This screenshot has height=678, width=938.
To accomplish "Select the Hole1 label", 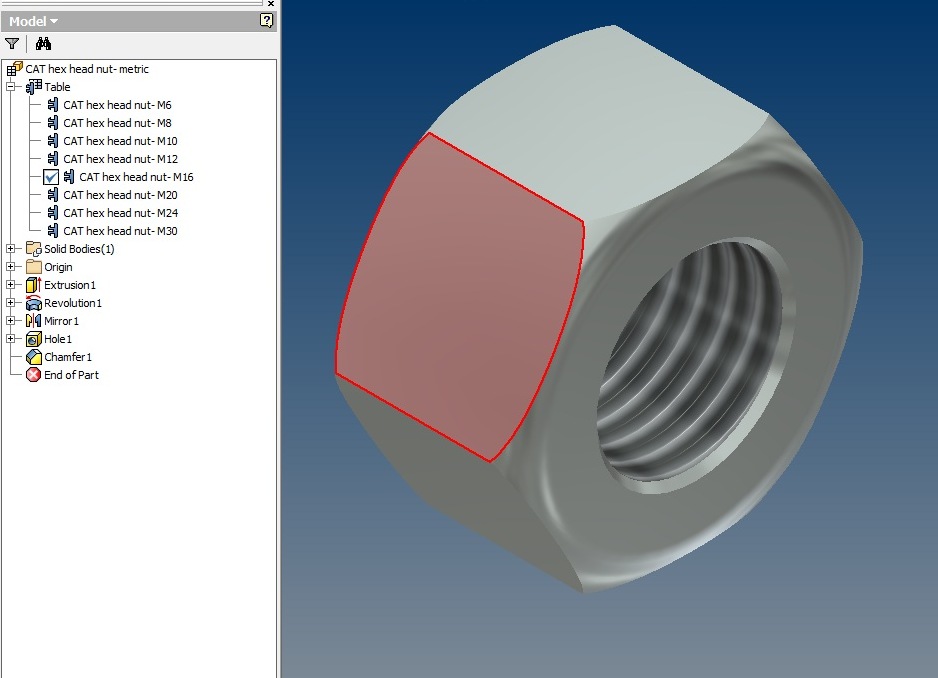I will point(57,339).
